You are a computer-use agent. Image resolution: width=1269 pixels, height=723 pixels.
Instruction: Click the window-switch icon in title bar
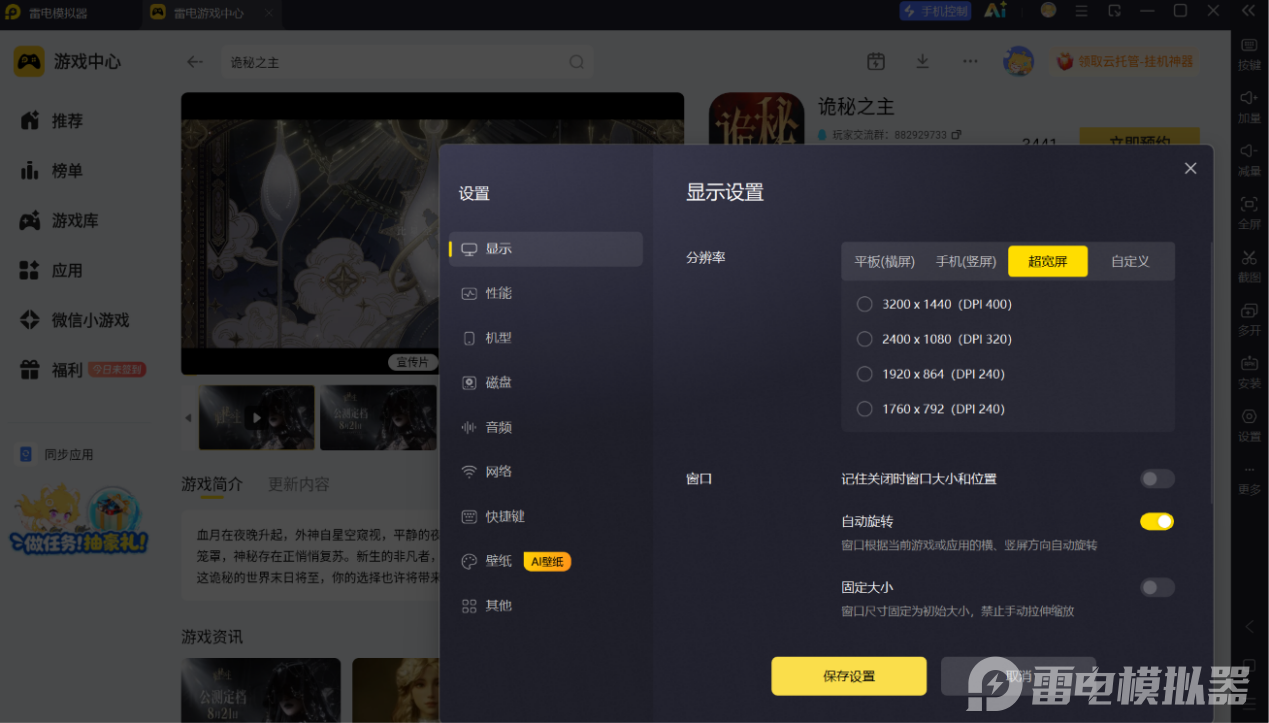pos(1115,11)
